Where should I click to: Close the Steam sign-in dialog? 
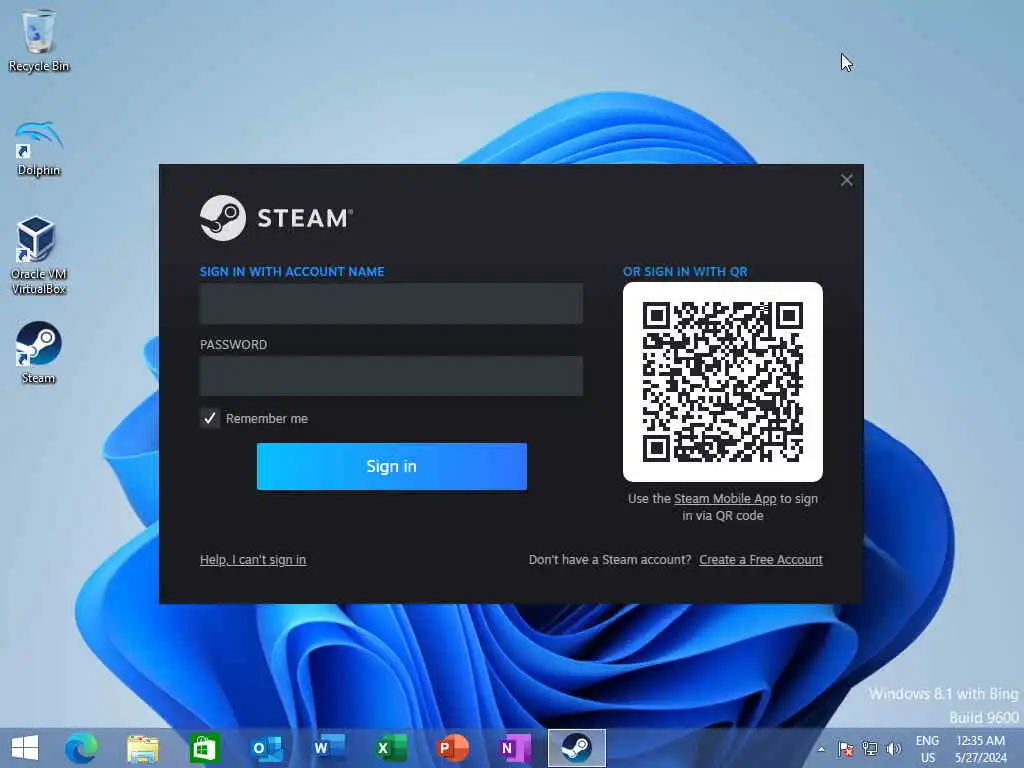[x=846, y=180]
